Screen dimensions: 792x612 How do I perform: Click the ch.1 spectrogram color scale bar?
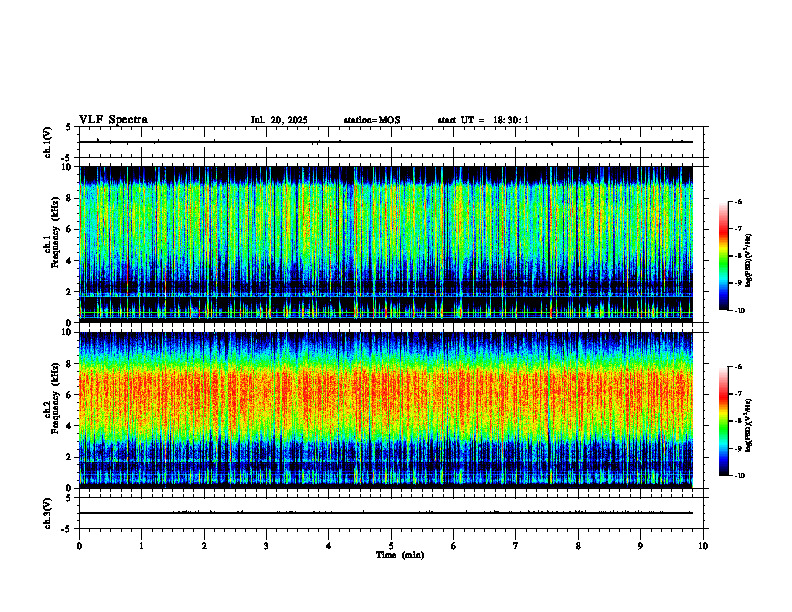coord(723,256)
